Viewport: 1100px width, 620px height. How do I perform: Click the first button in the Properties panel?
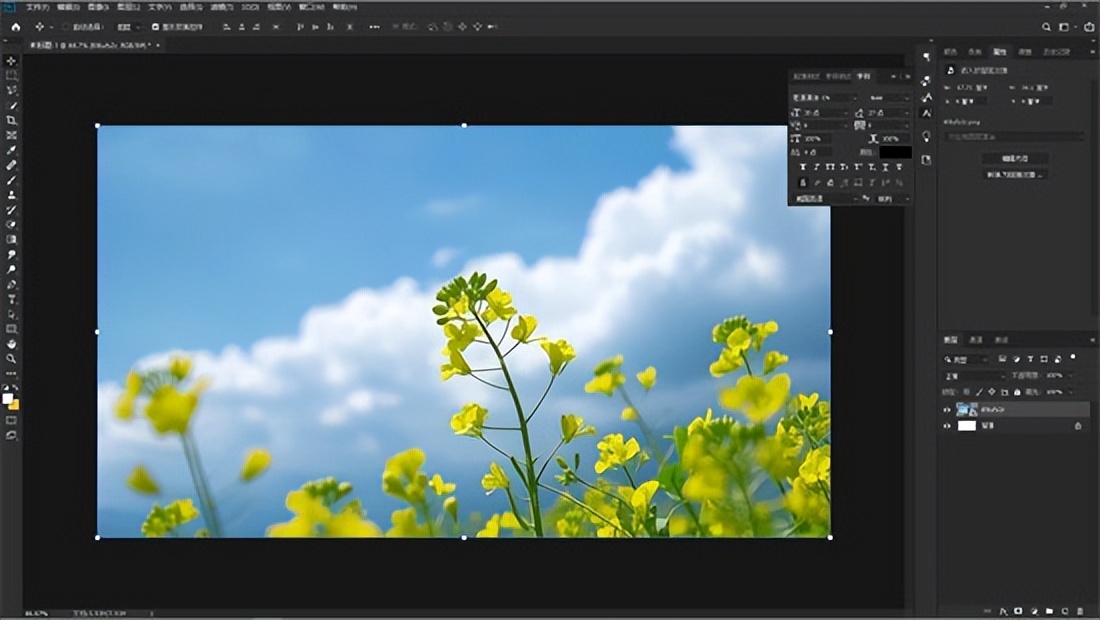[1014, 158]
